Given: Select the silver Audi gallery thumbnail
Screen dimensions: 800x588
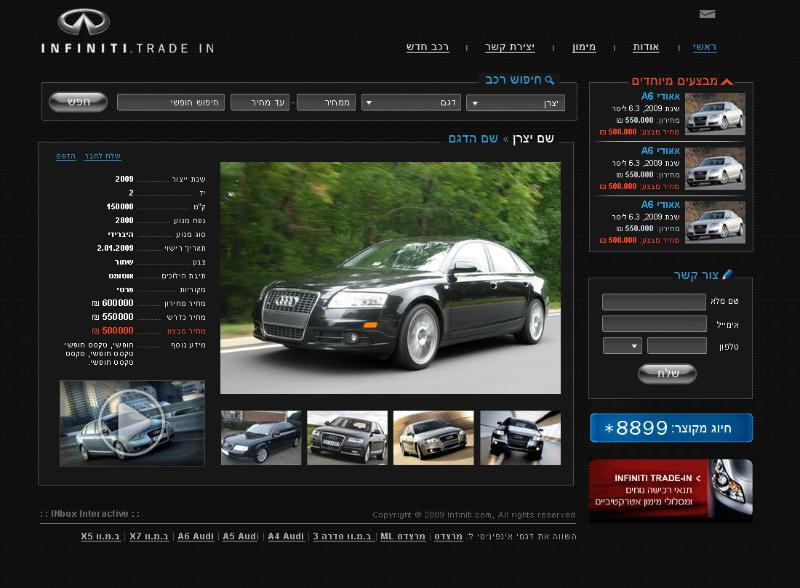Looking at the screenshot, I should click(x=434, y=438).
